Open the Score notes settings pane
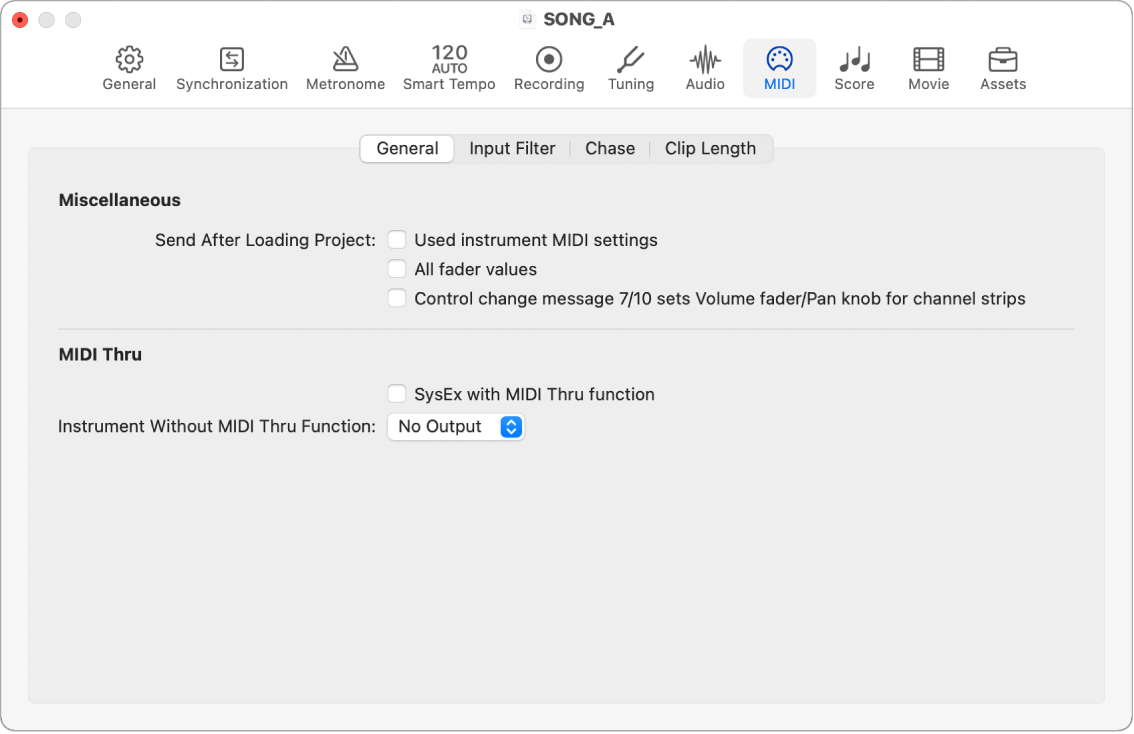Image resolution: width=1134 pixels, height=734 pixels. click(x=854, y=68)
